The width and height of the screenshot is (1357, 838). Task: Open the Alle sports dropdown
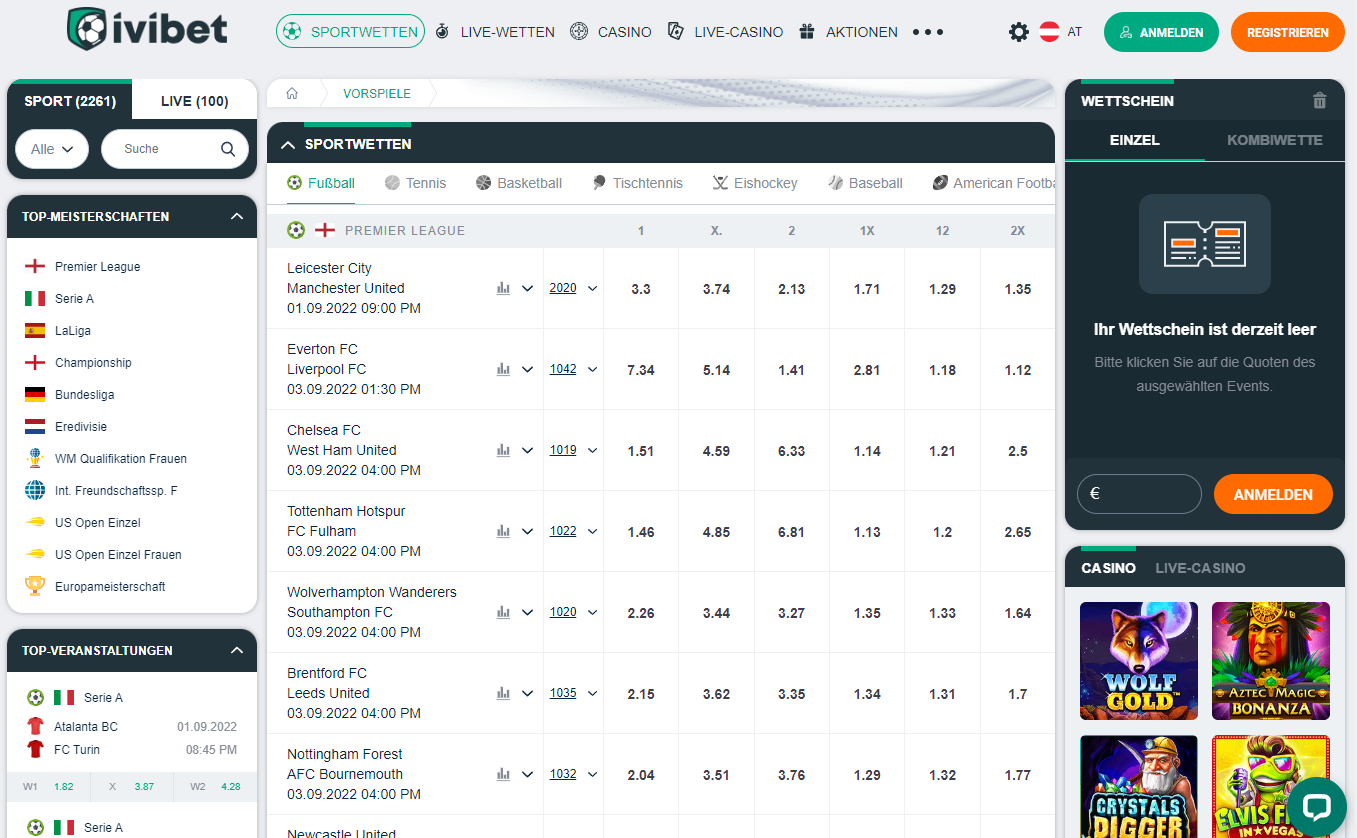(x=51, y=148)
